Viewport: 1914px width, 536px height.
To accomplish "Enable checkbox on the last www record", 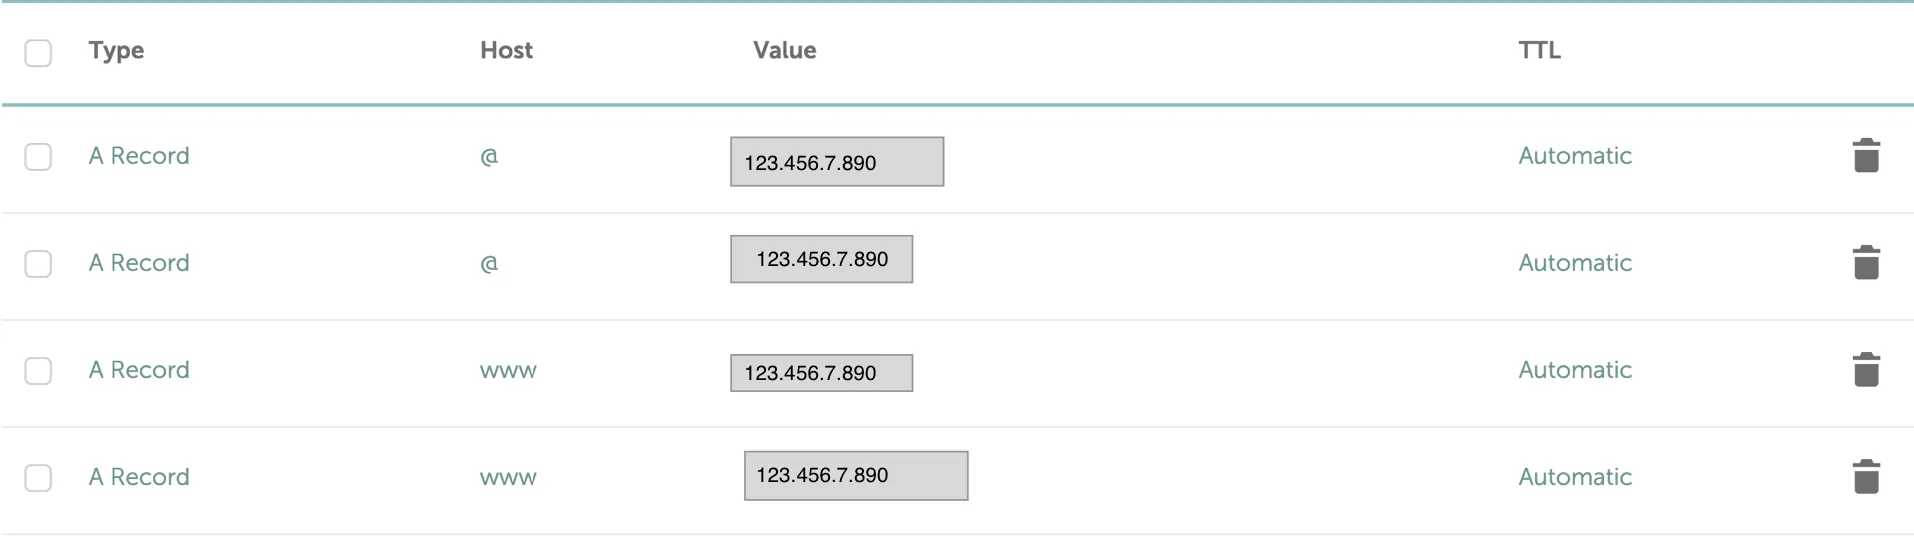I will [38, 478].
